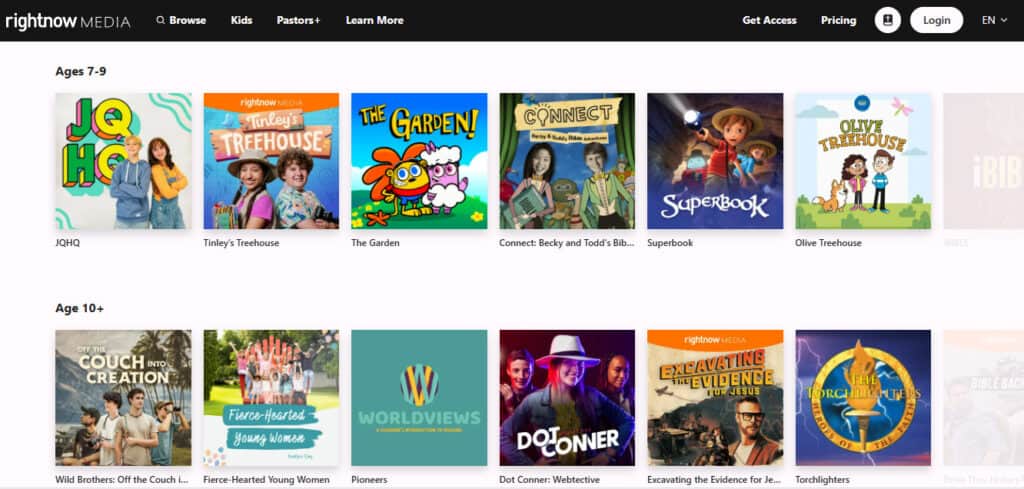This screenshot has width=1024, height=489.
Task: Click the 'Torchlighters' title text
Action: [x=822, y=480]
